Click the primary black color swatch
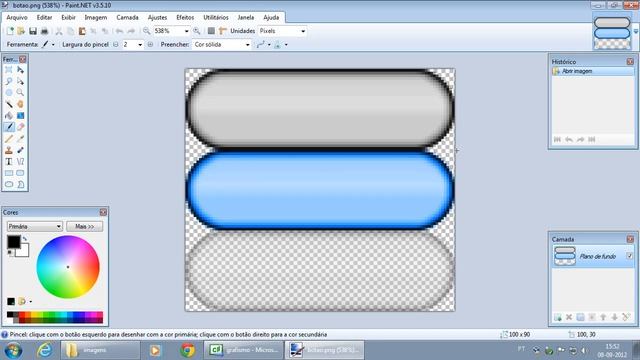Viewport: 640px width, 360px height. (x=13, y=242)
